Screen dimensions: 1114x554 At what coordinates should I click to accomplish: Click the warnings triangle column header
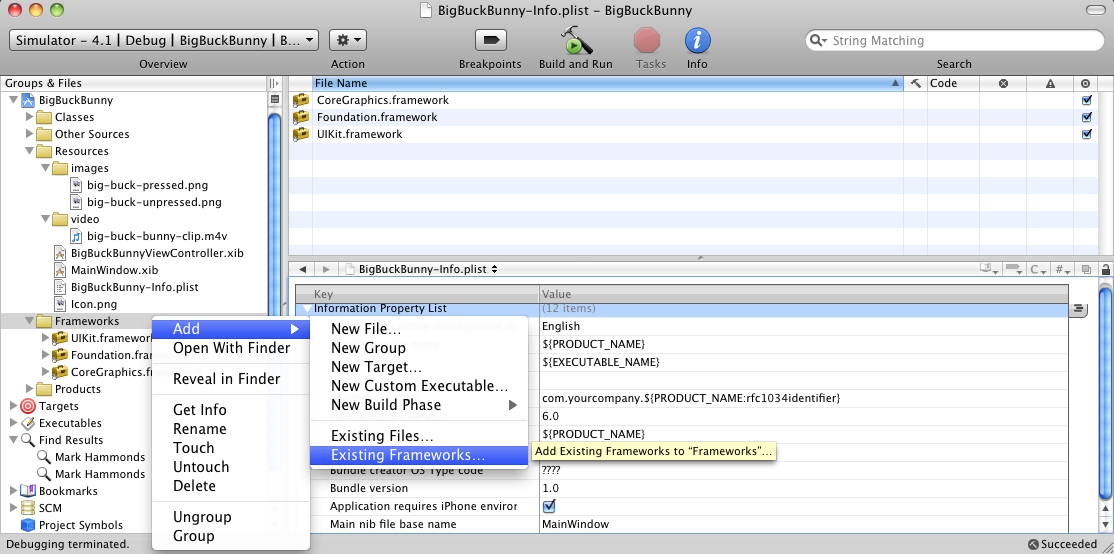coord(1050,83)
